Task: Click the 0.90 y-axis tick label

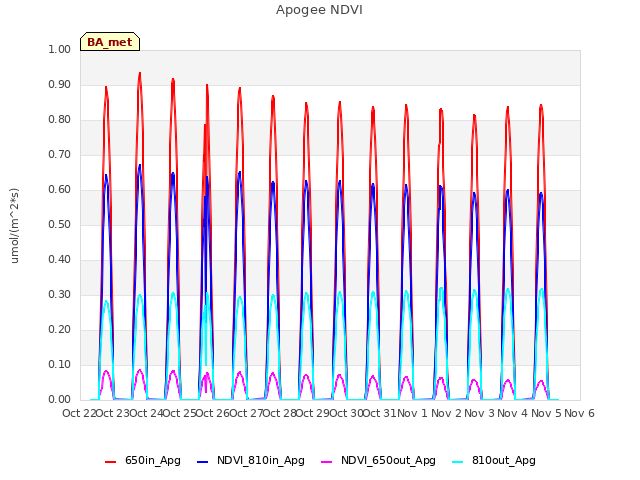Action: click(60, 84)
